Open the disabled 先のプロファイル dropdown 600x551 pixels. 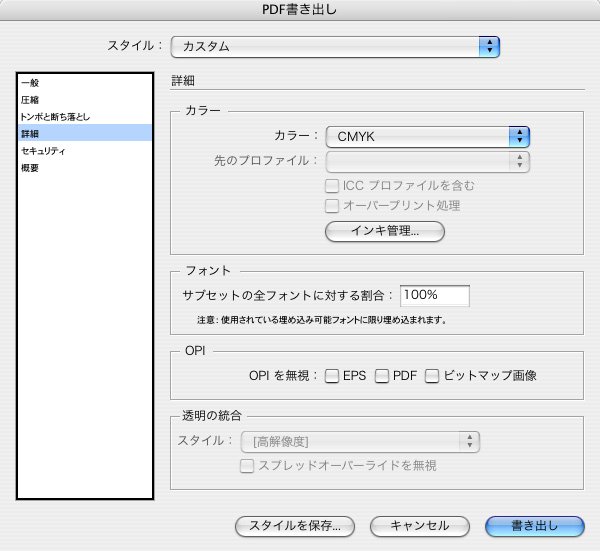click(x=427, y=162)
